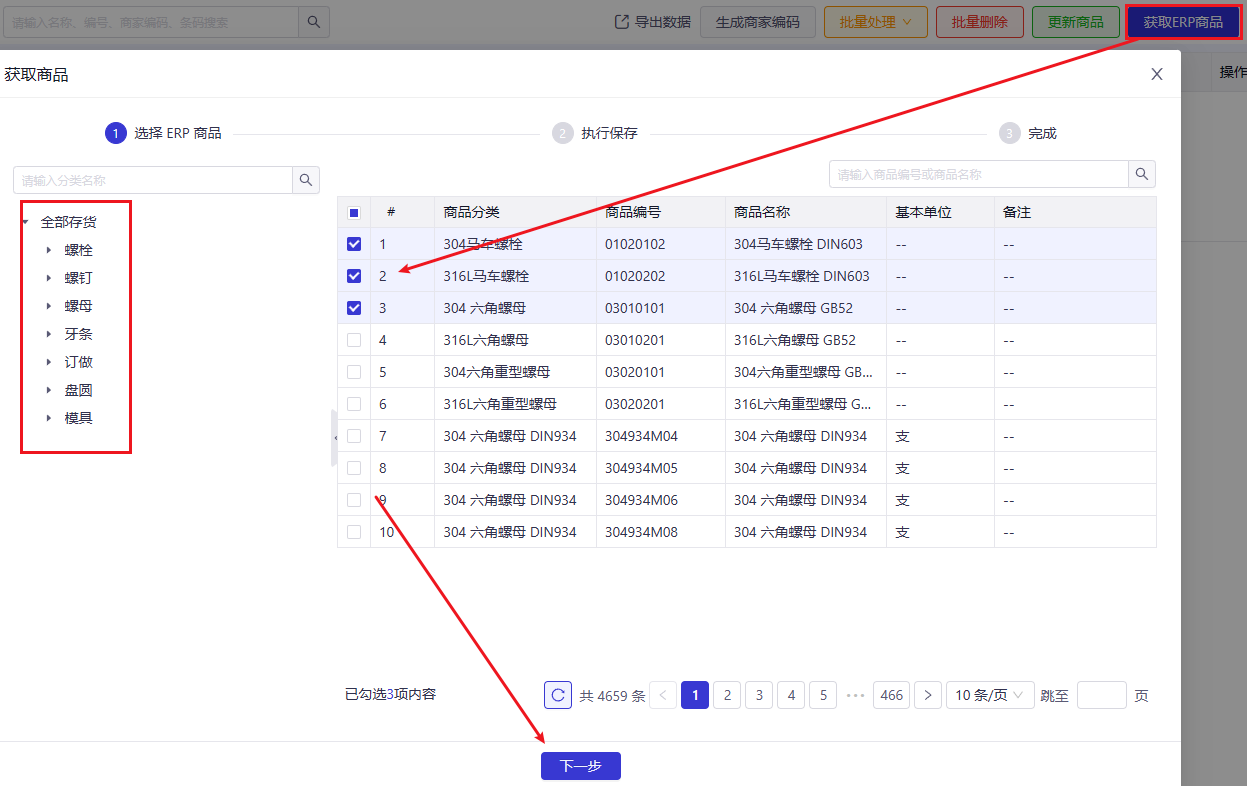1247x786 pixels.
Task: Check row 7 304934M04 checkbox
Action: (x=354, y=436)
